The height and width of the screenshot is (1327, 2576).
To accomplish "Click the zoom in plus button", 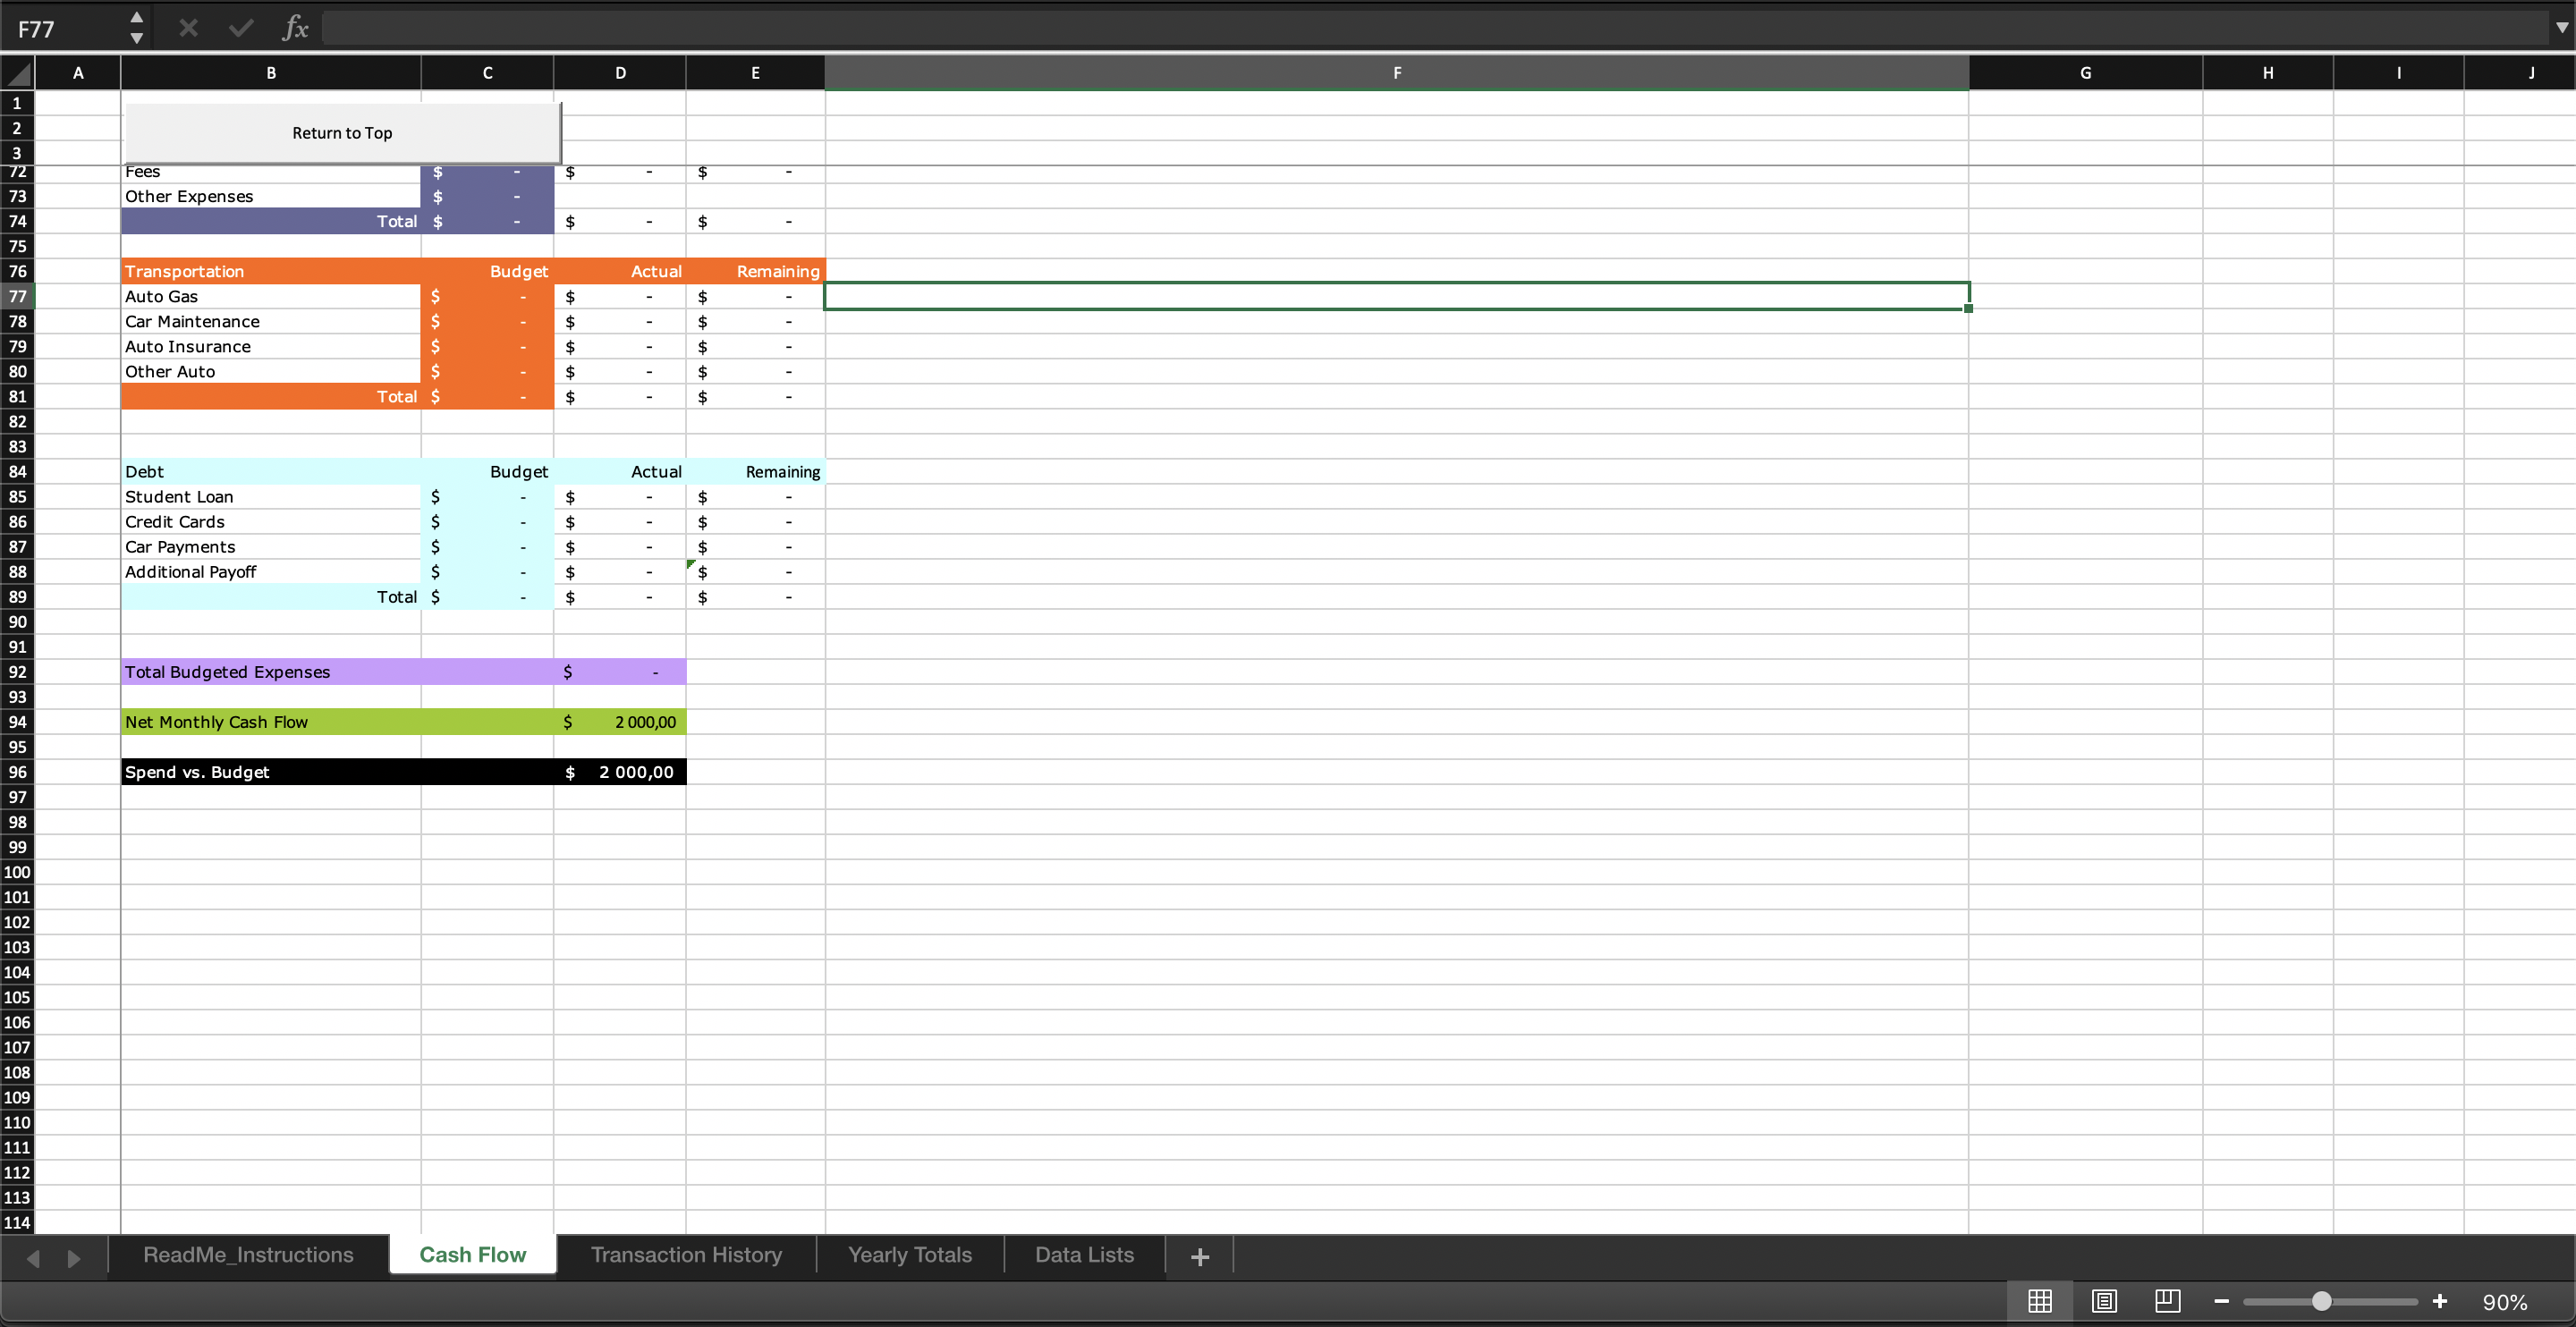I will [x=2440, y=1301].
